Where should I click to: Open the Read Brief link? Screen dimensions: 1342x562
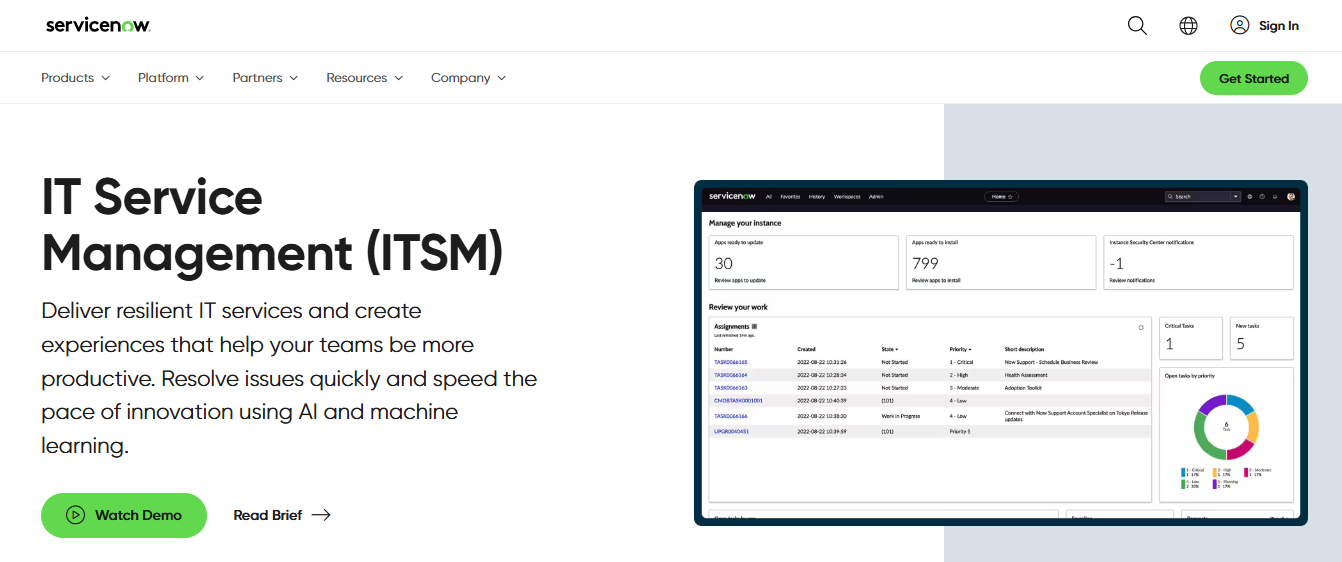(x=282, y=515)
